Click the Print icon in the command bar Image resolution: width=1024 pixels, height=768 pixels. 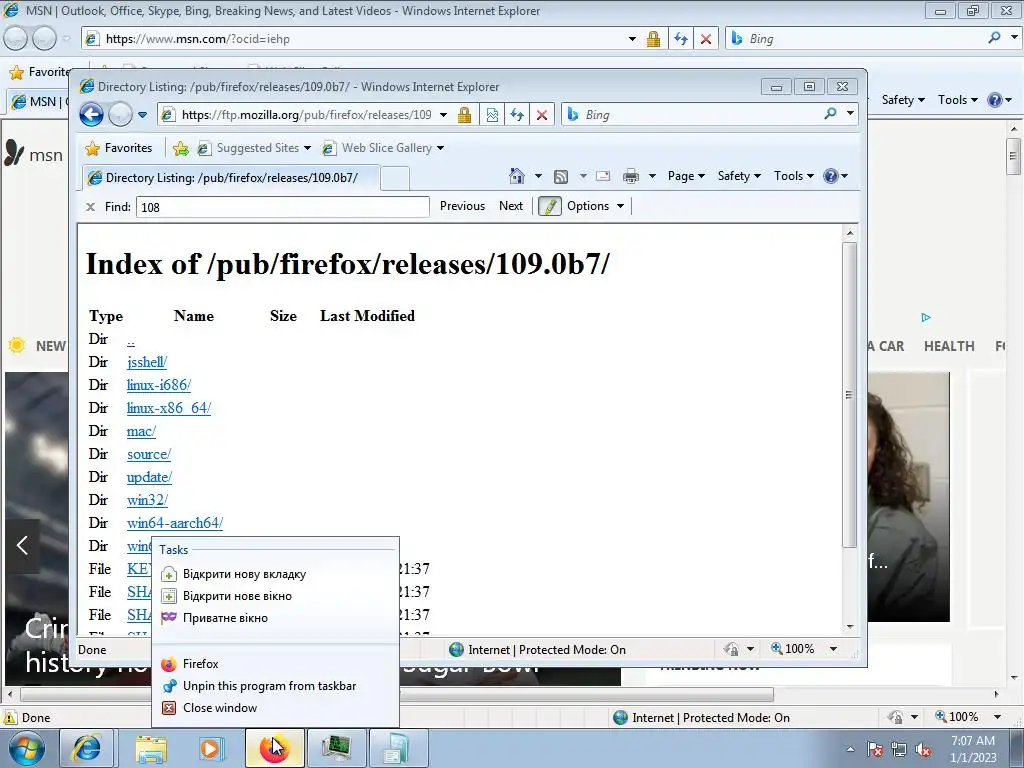(631, 176)
